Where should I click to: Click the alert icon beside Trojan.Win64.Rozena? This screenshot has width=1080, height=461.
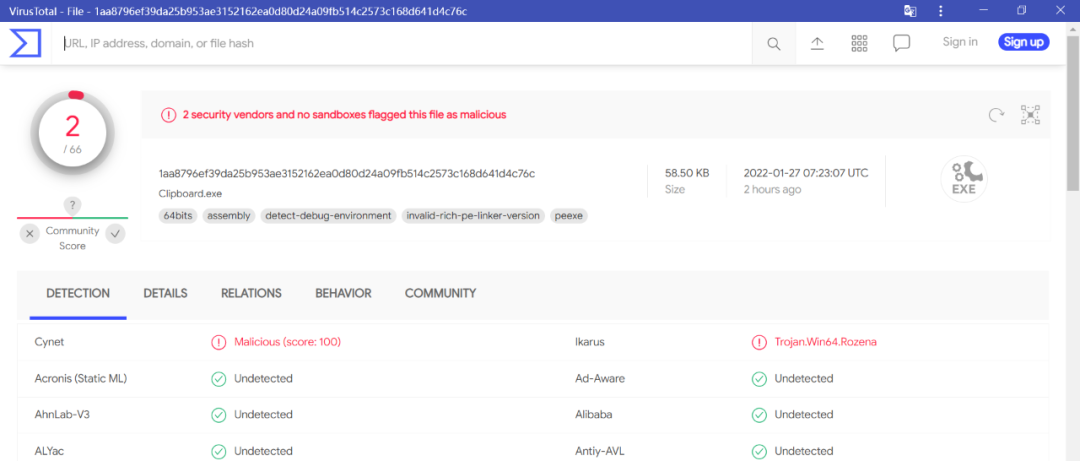(x=759, y=342)
